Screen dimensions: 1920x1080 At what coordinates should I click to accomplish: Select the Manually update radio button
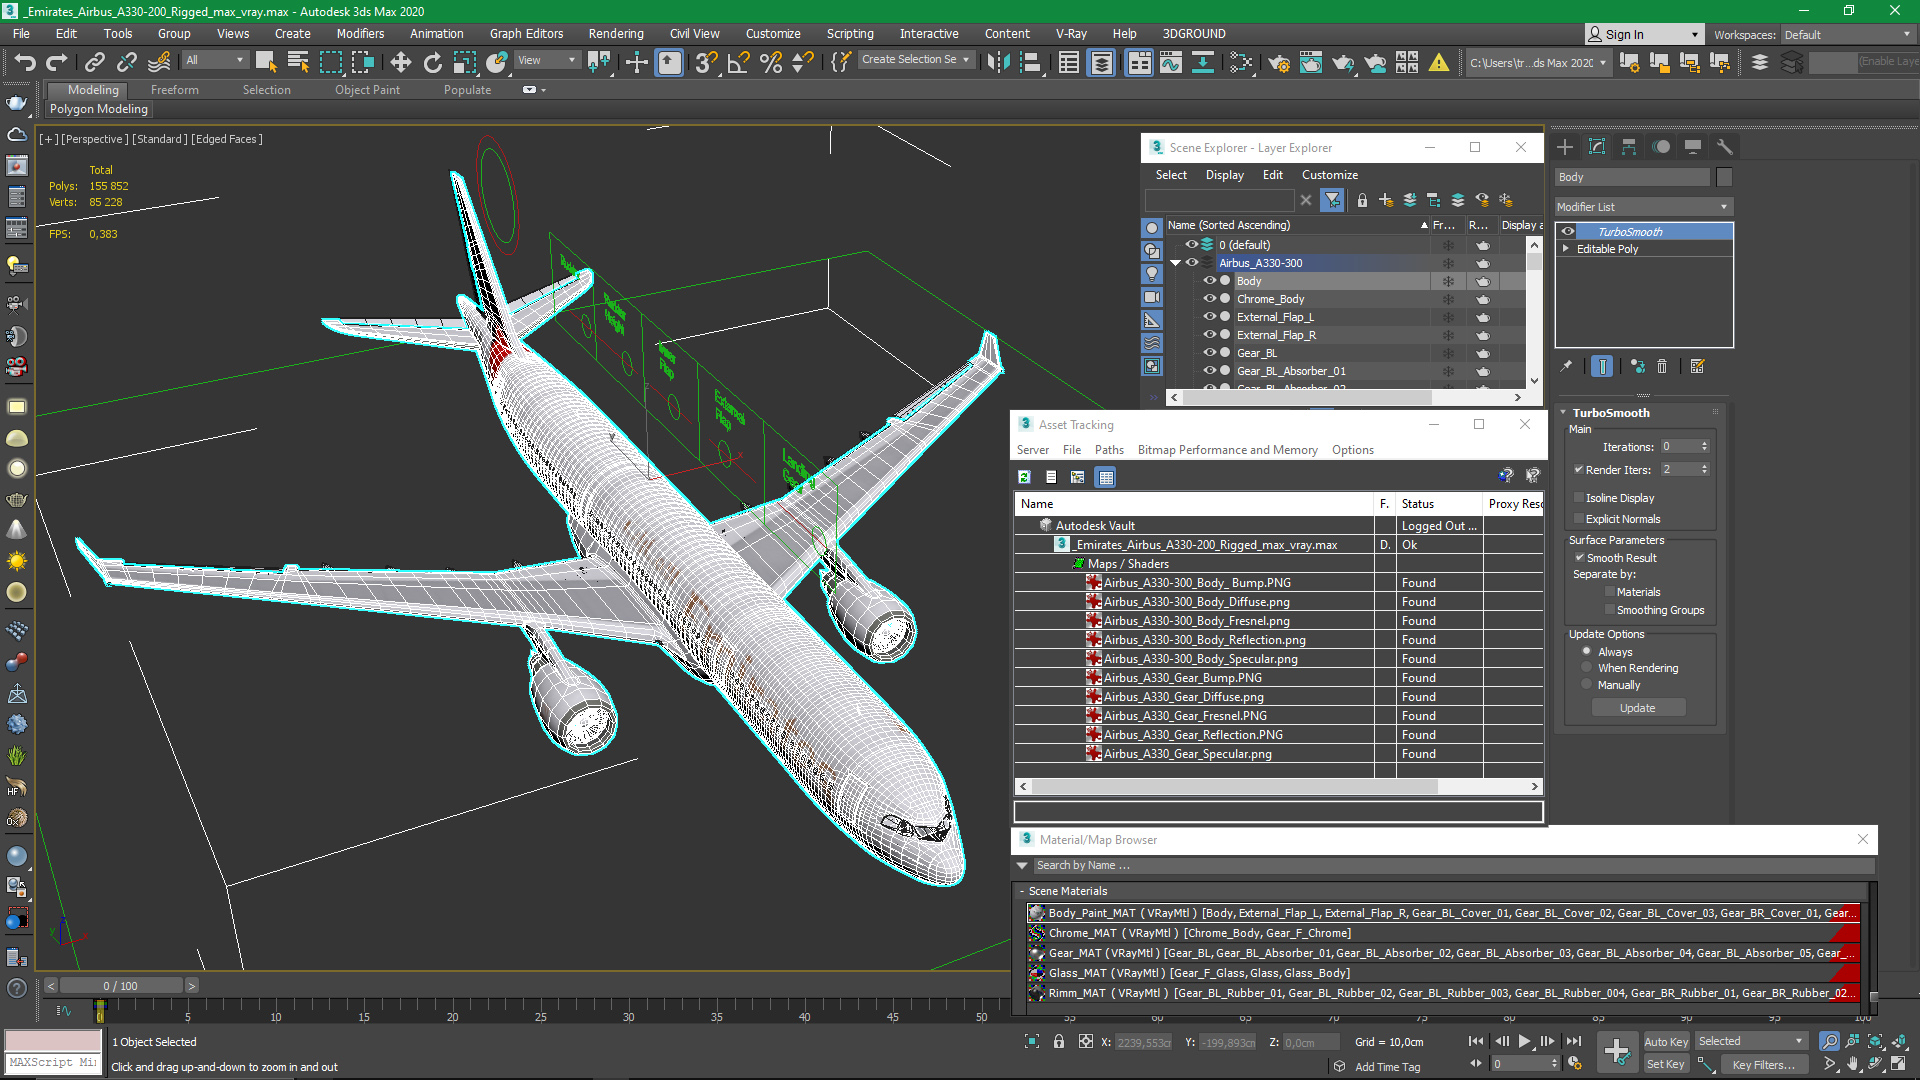point(1587,685)
